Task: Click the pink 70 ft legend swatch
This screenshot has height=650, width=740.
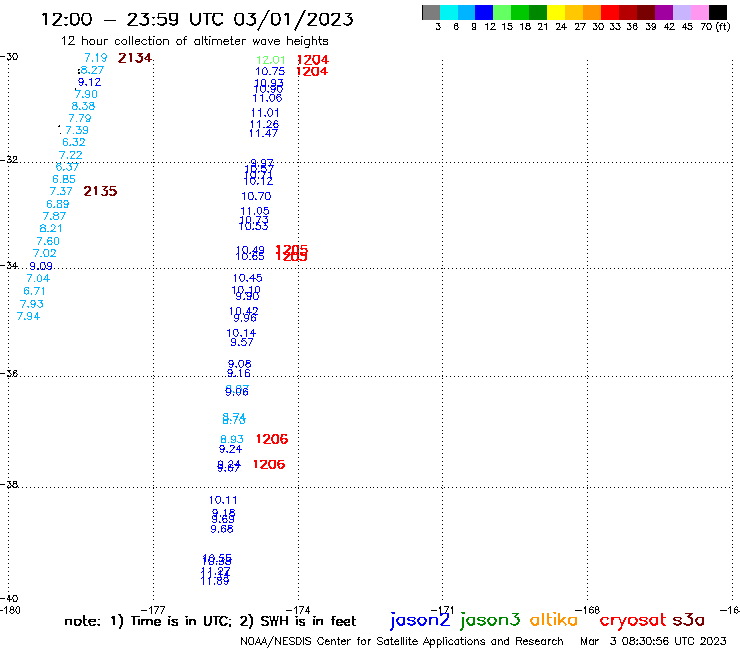Action: 699,12
